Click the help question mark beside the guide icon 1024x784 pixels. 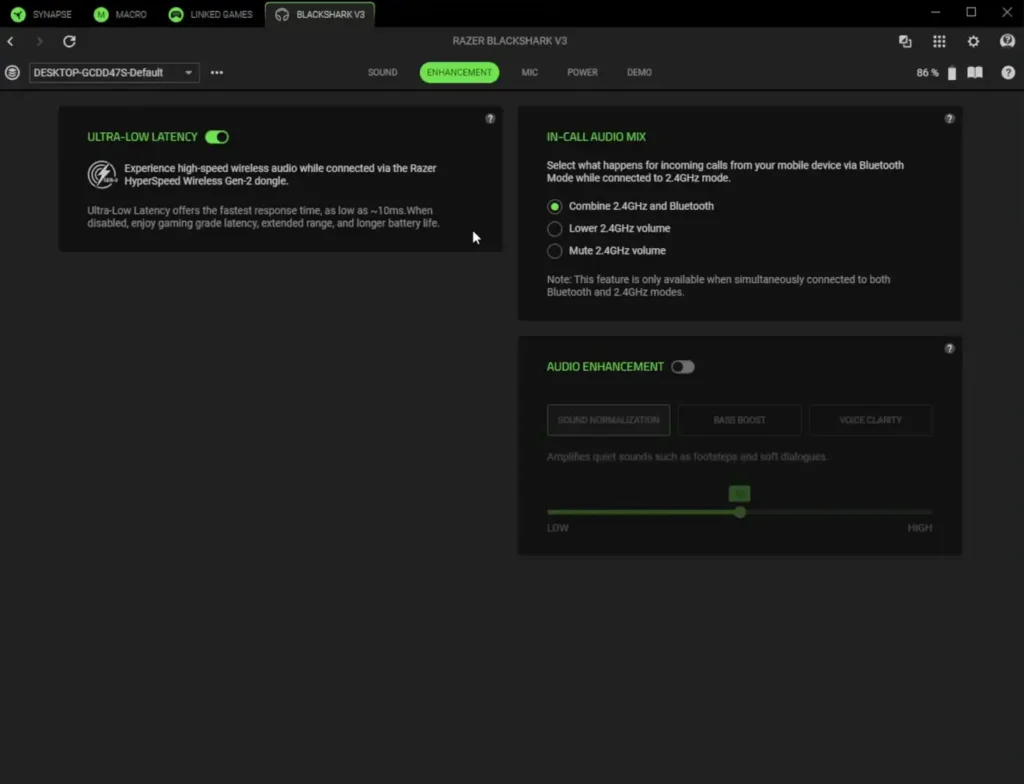[x=1008, y=73]
